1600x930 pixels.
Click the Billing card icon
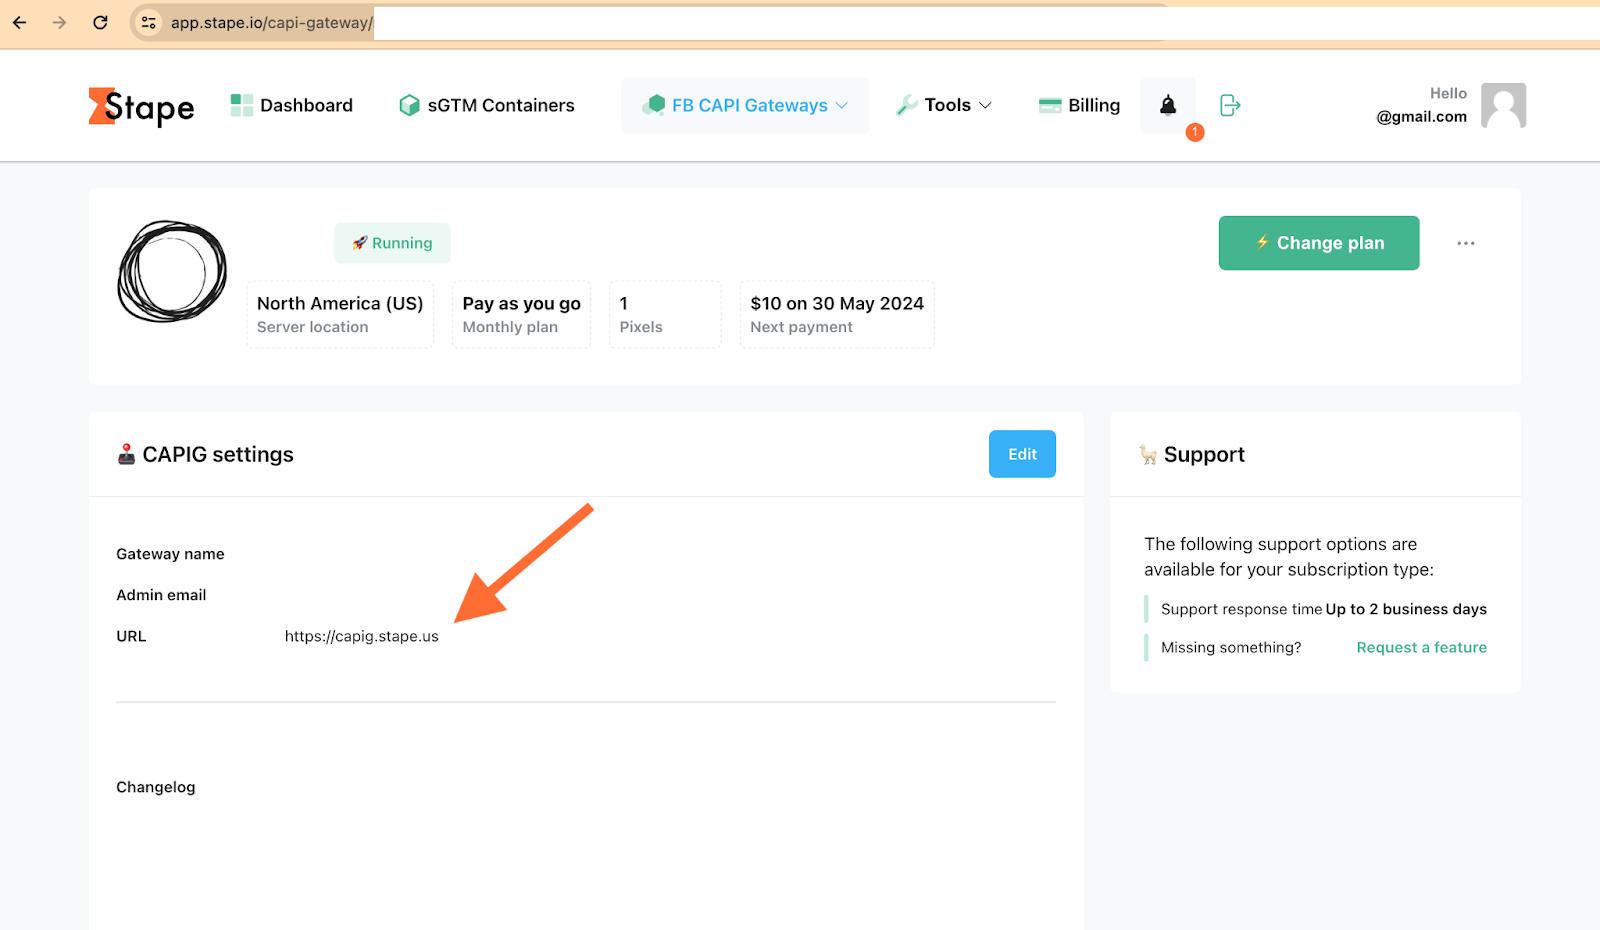pos(1050,105)
